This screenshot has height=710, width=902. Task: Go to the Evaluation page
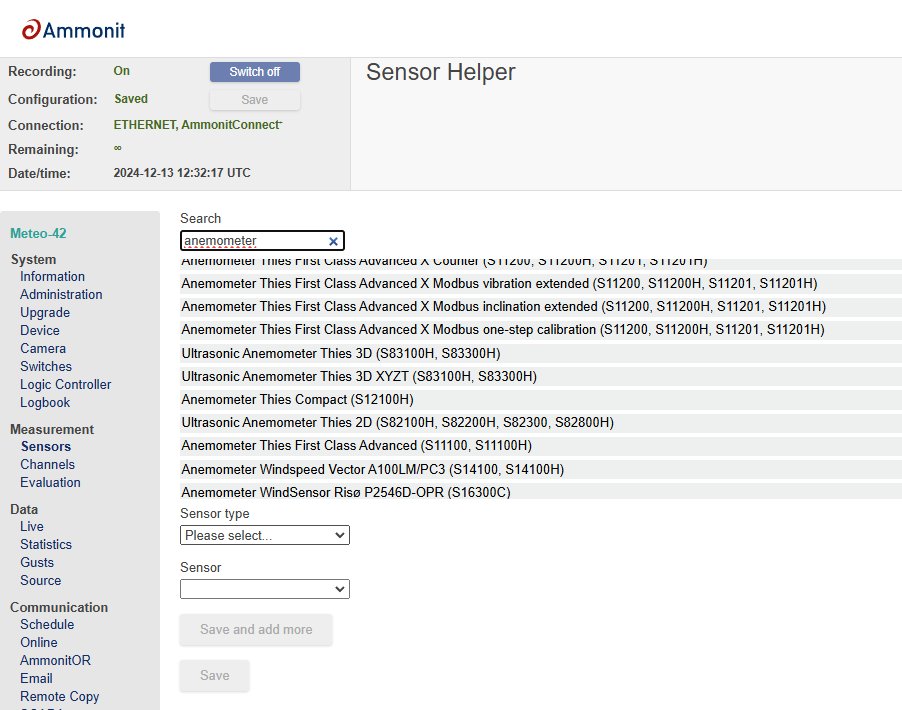(x=50, y=482)
